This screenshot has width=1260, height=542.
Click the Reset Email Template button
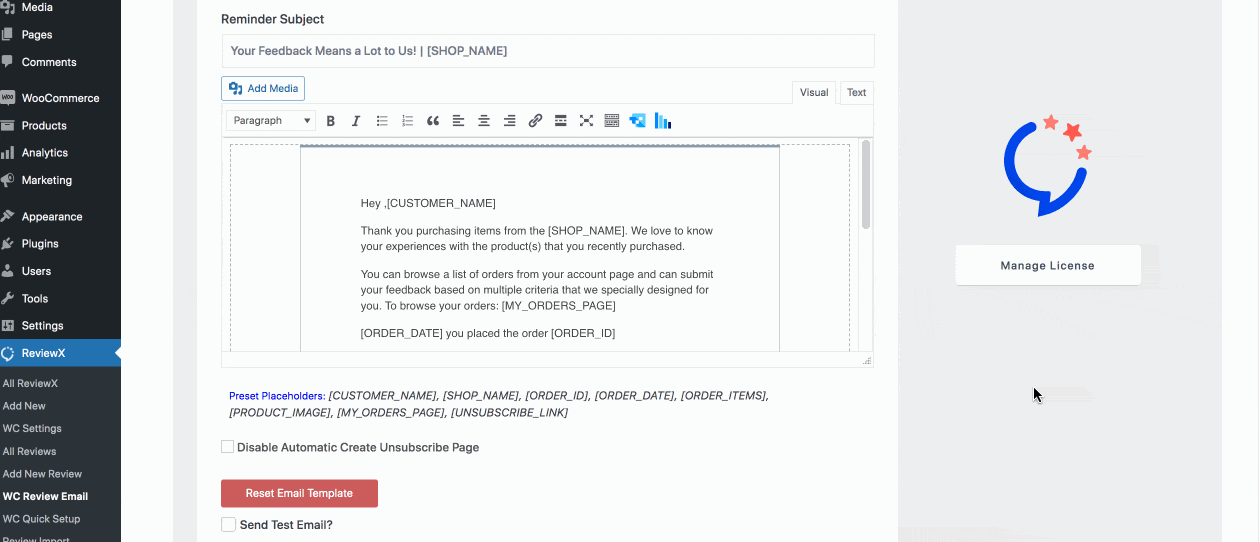point(299,493)
